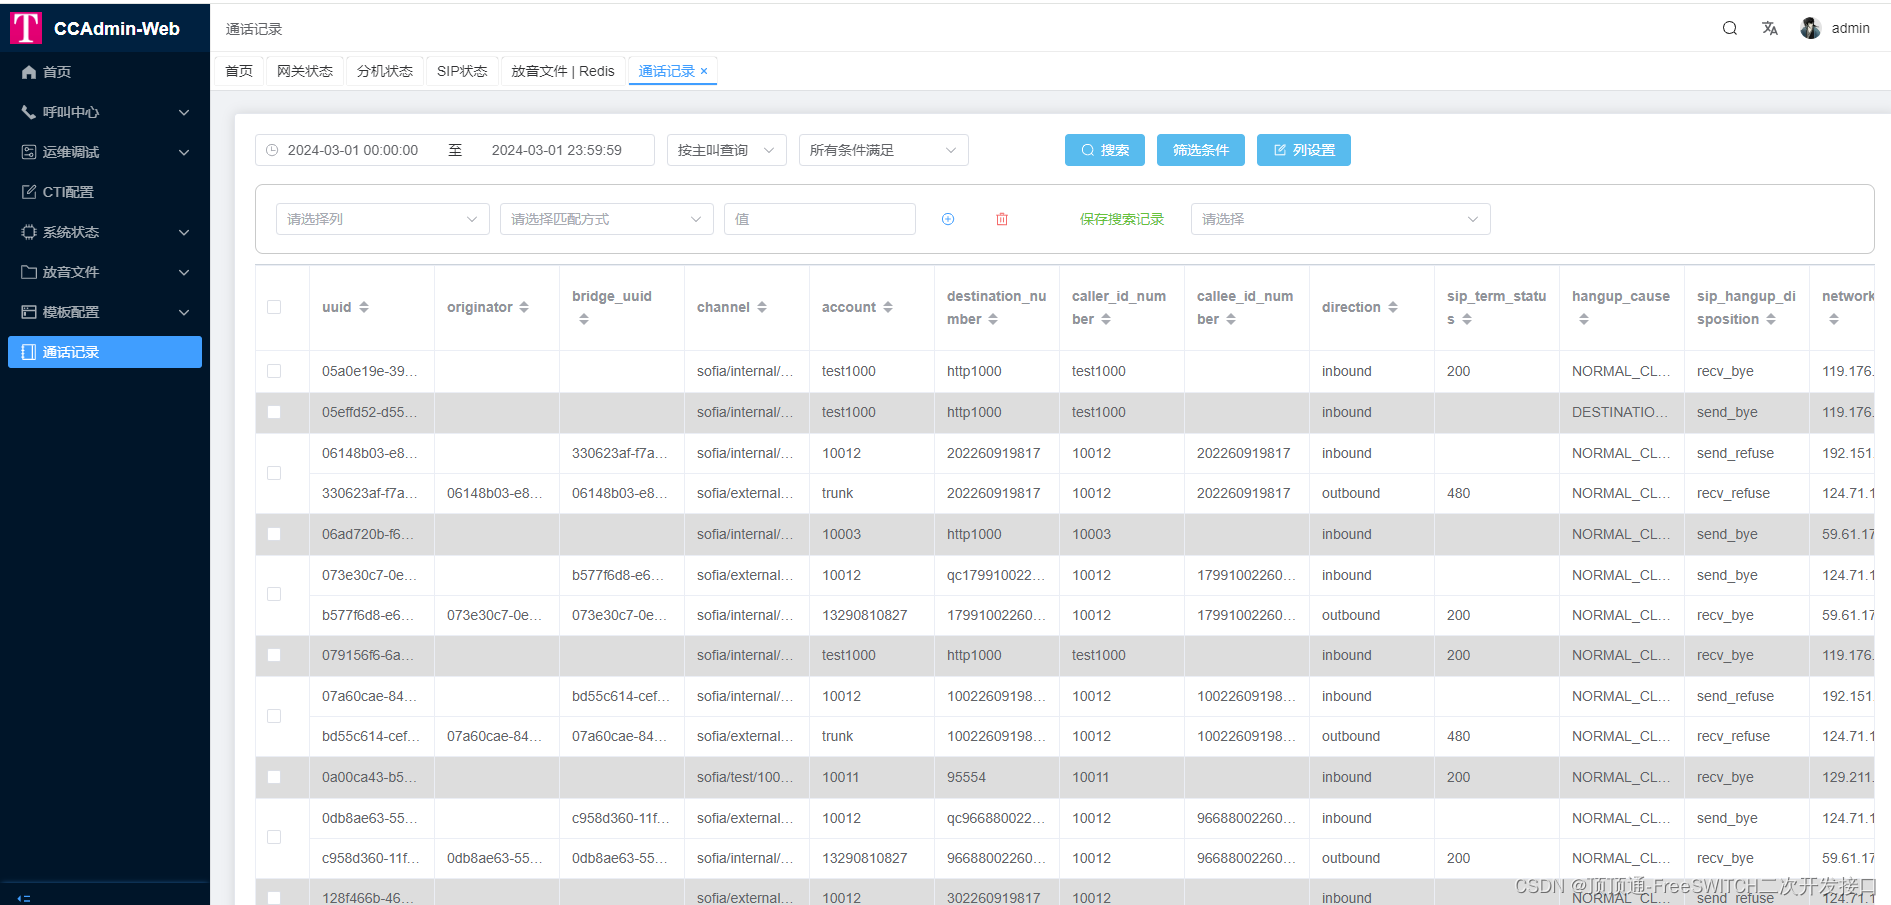
Task: Switch to the SIP状态 tab
Action: point(462,71)
